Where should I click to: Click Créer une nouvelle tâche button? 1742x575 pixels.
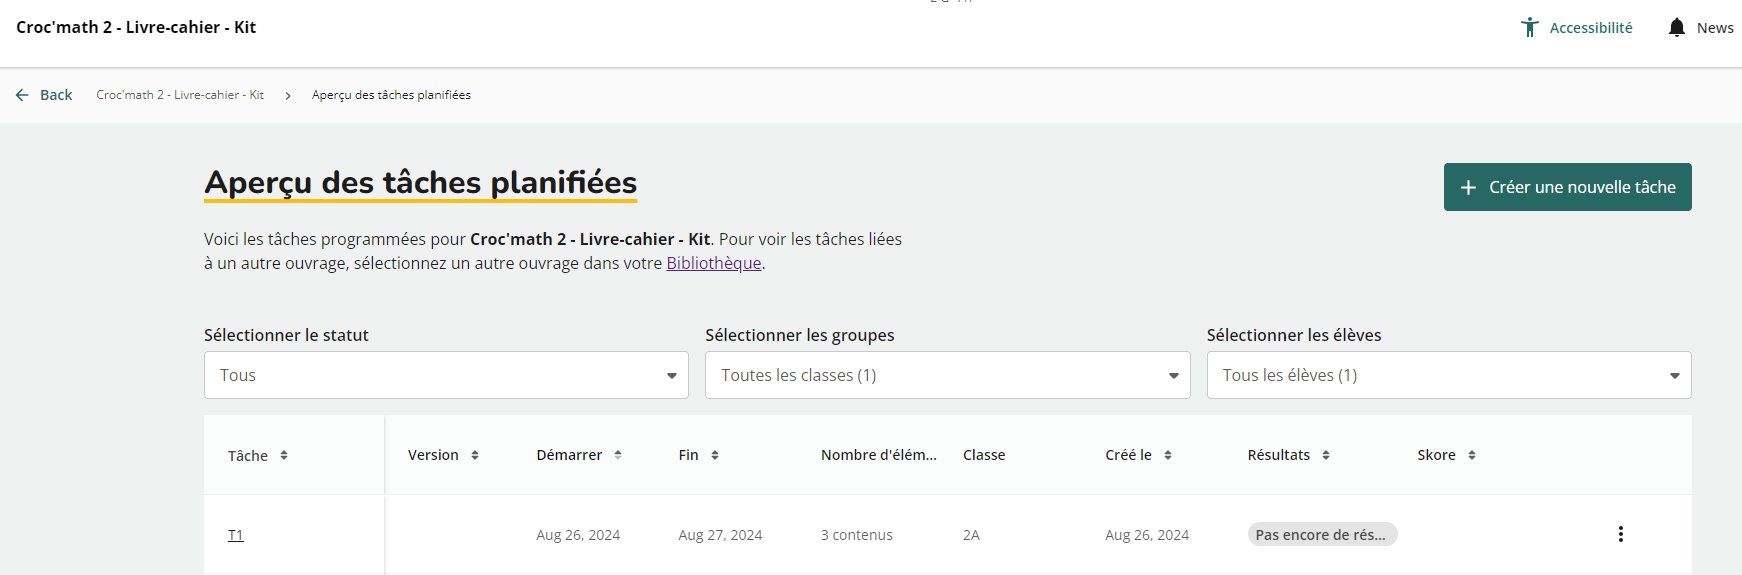click(1567, 187)
